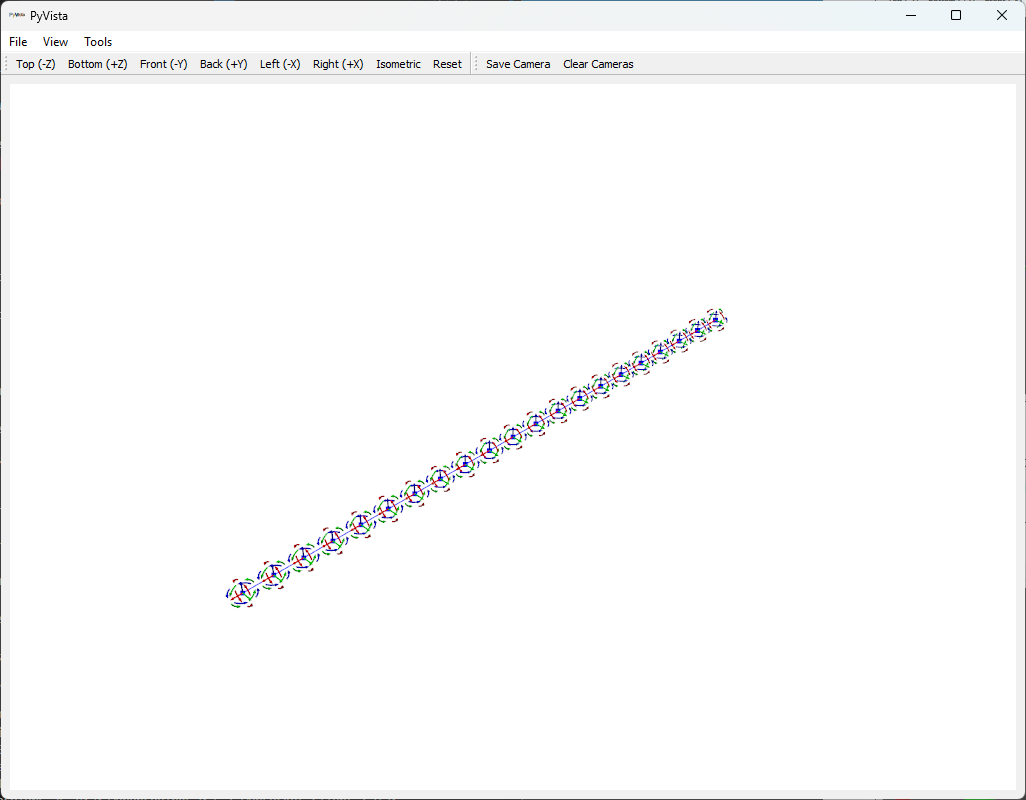Click Save Camera in the toolbar
Image resolution: width=1026 pixels, height=800 pixels.
click(x=518, y=64)
